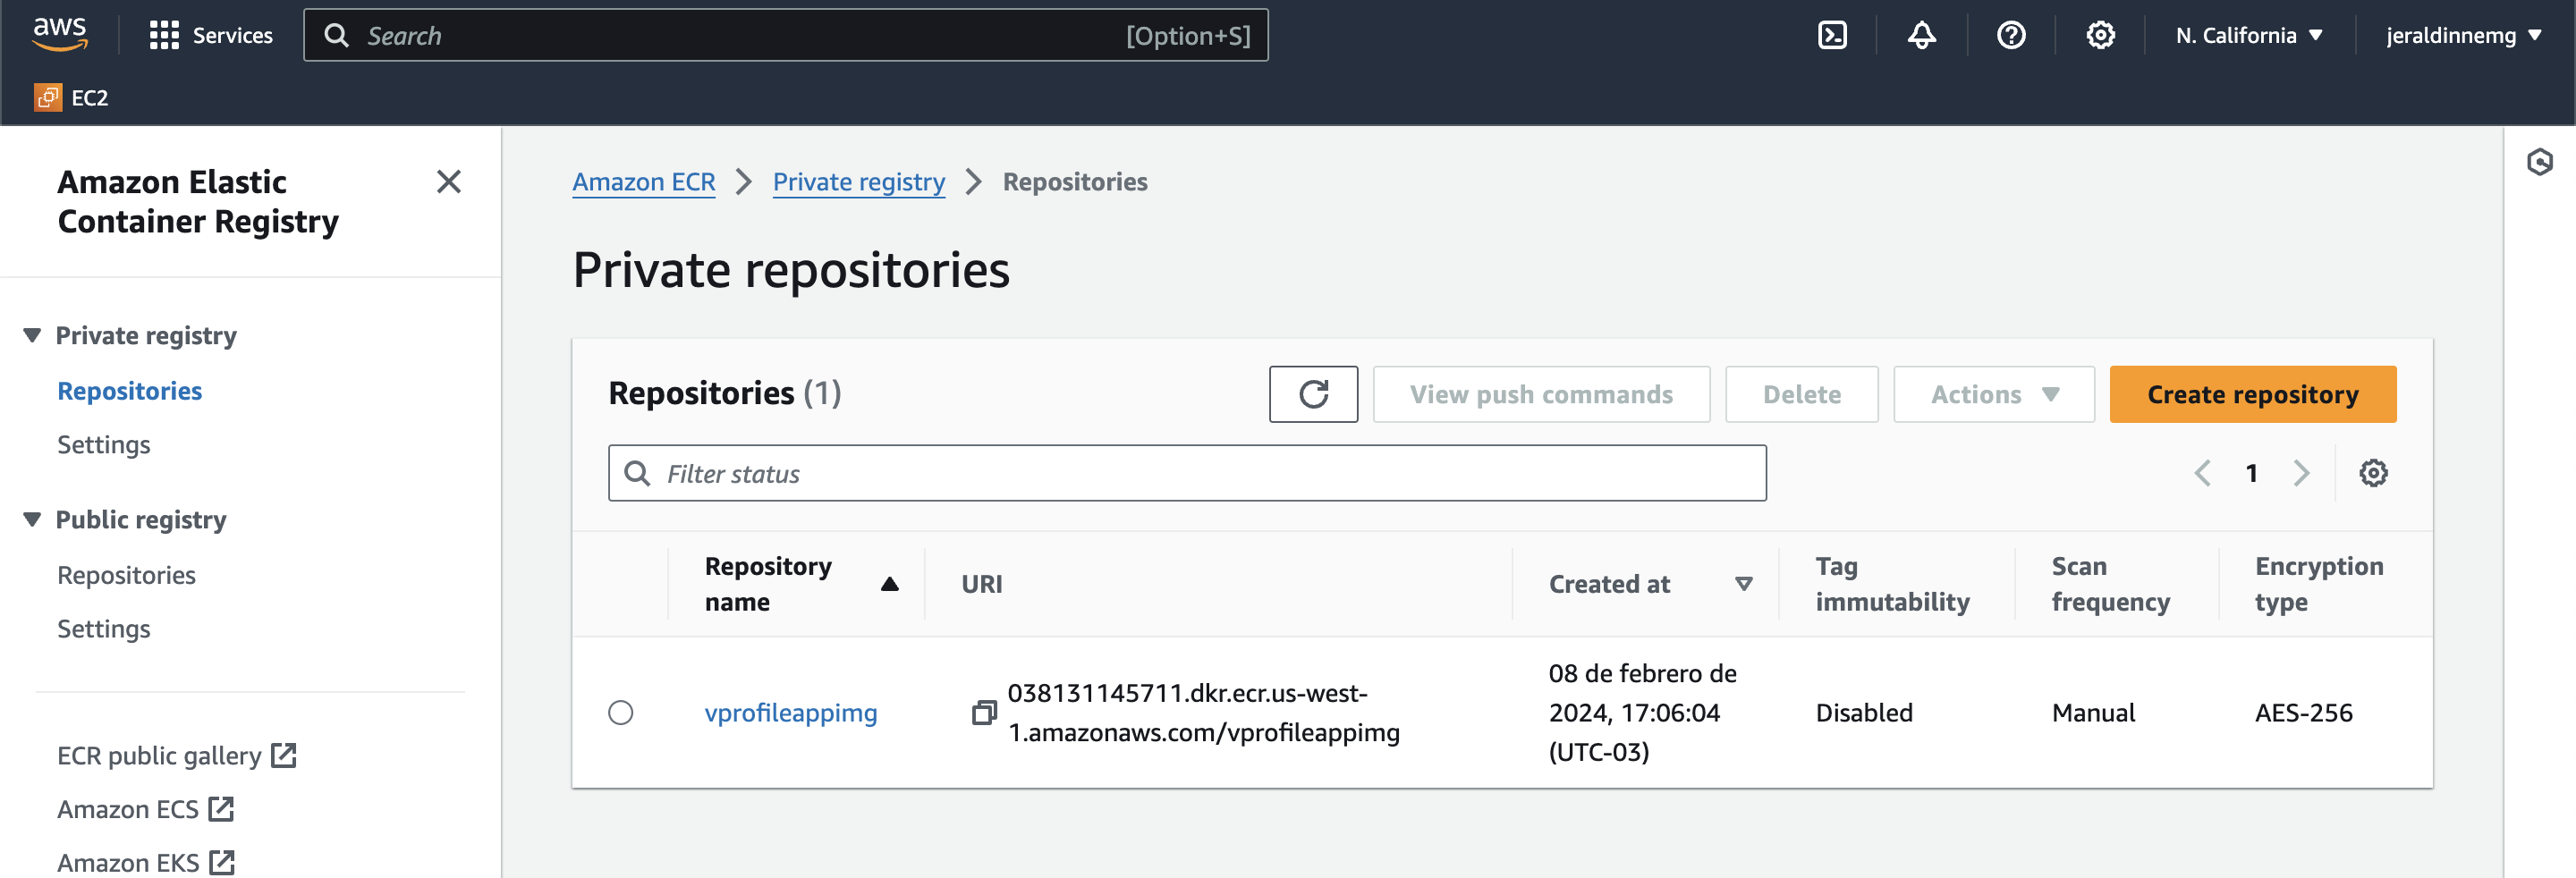
Task: Click View push commands button
Action: click(x=1541, y=394)
